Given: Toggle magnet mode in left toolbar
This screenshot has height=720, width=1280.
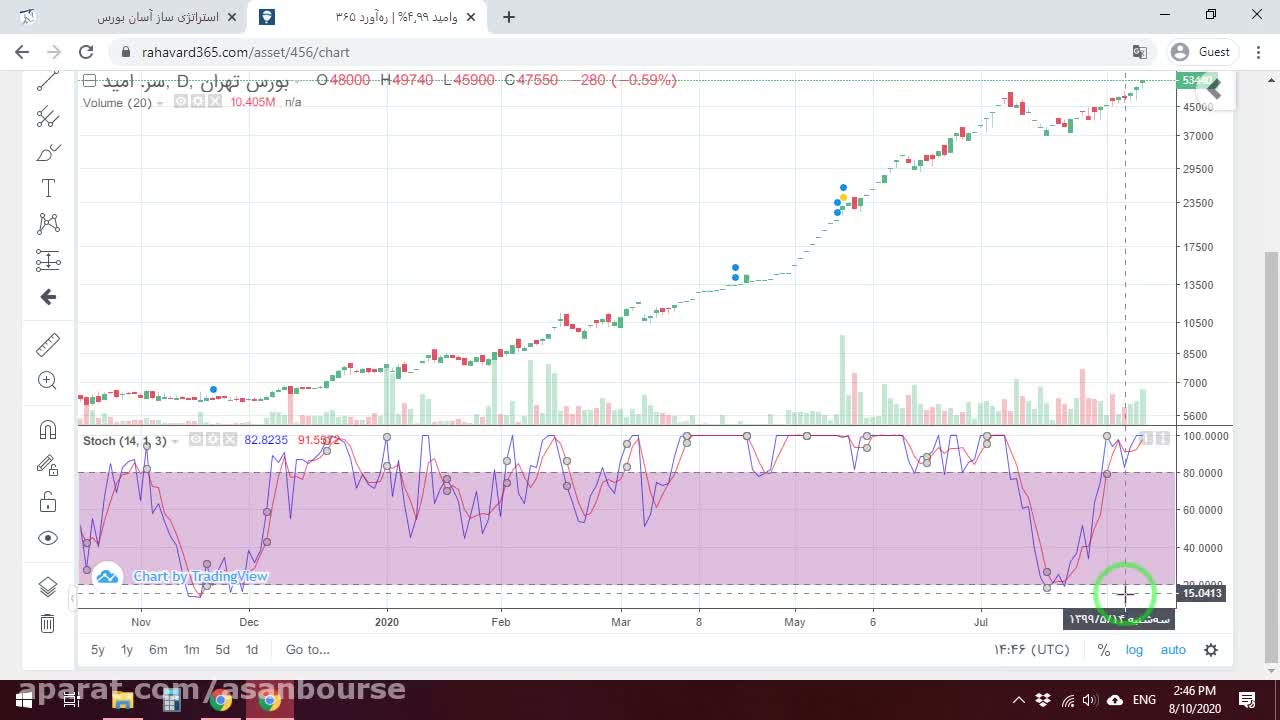Looking at the screenshot, I should pos(47,430).
